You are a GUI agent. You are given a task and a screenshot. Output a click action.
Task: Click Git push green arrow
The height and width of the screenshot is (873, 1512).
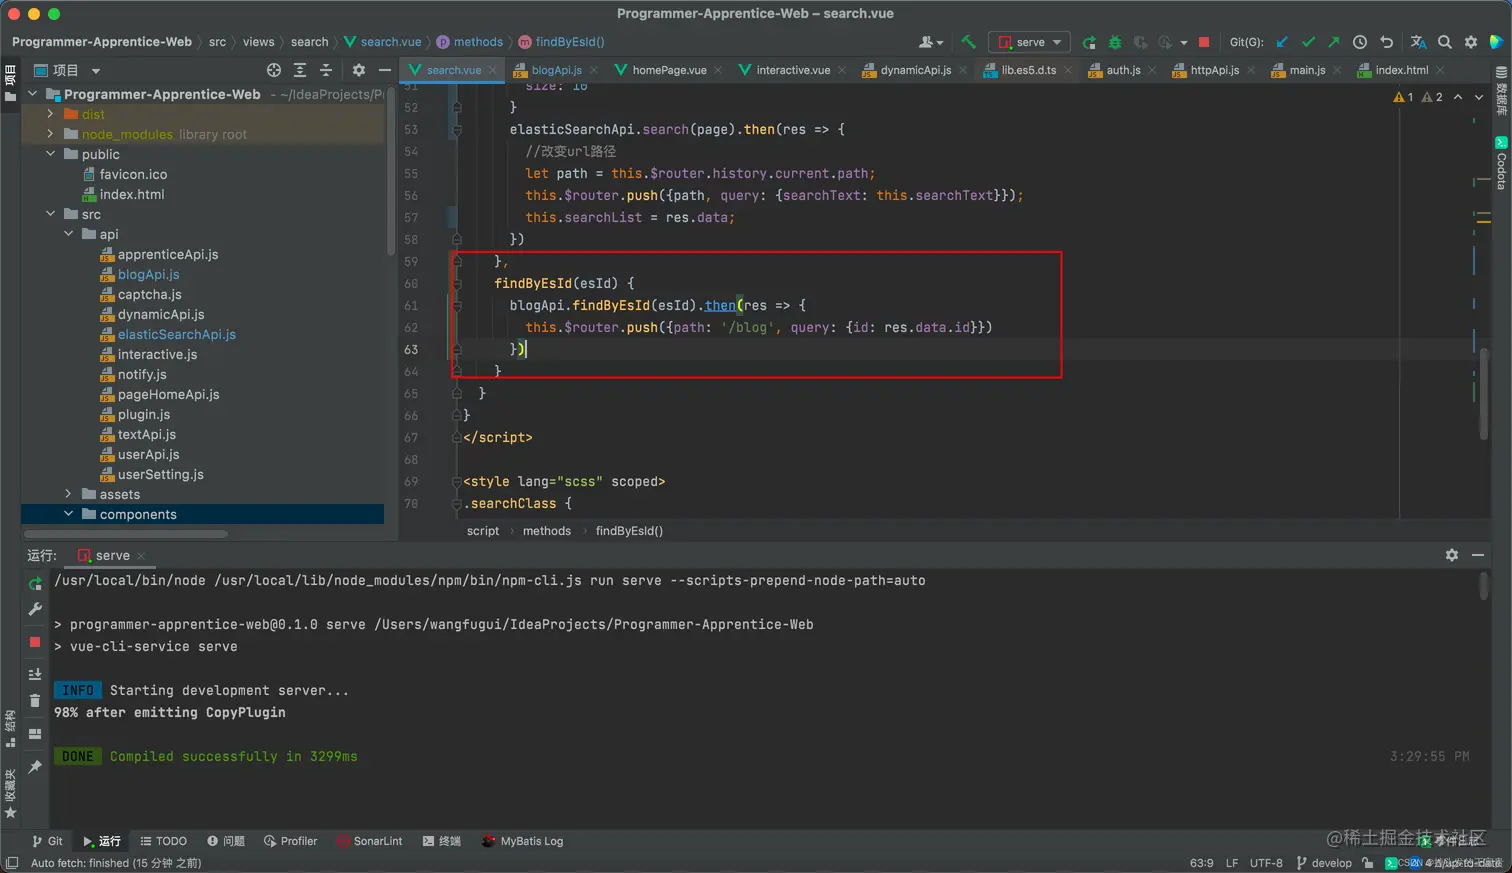pos(1334,42)
